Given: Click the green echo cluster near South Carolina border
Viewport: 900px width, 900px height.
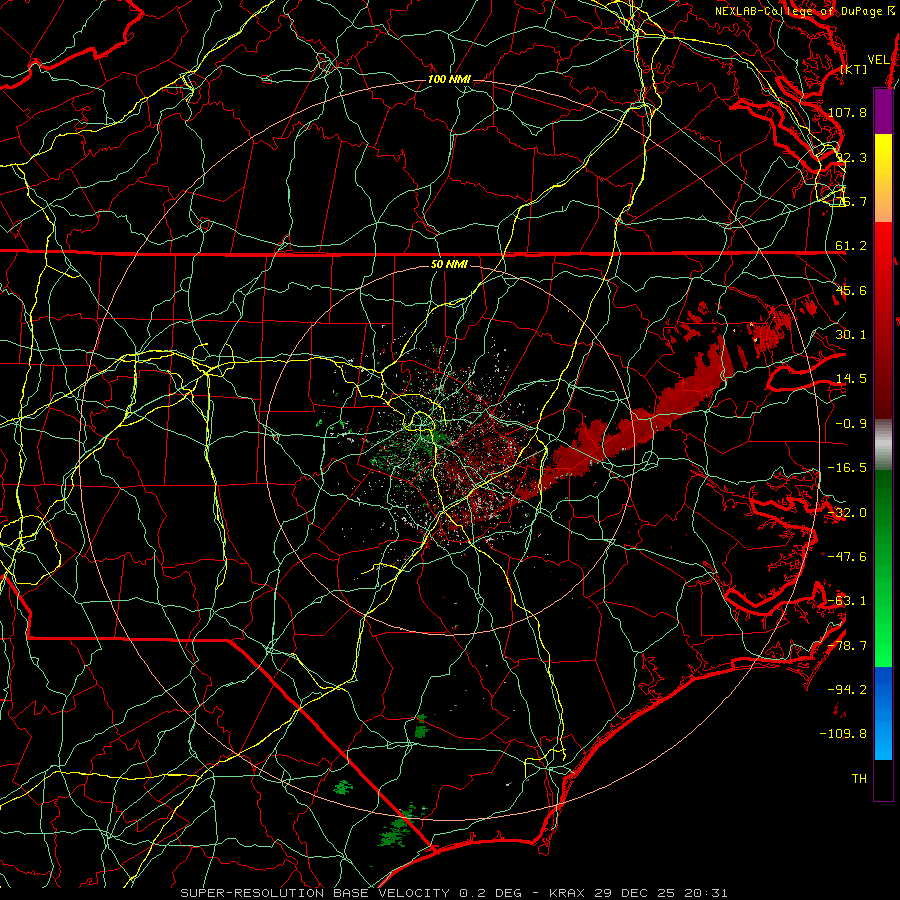Looking at the screenshot, I should point(399,829).
